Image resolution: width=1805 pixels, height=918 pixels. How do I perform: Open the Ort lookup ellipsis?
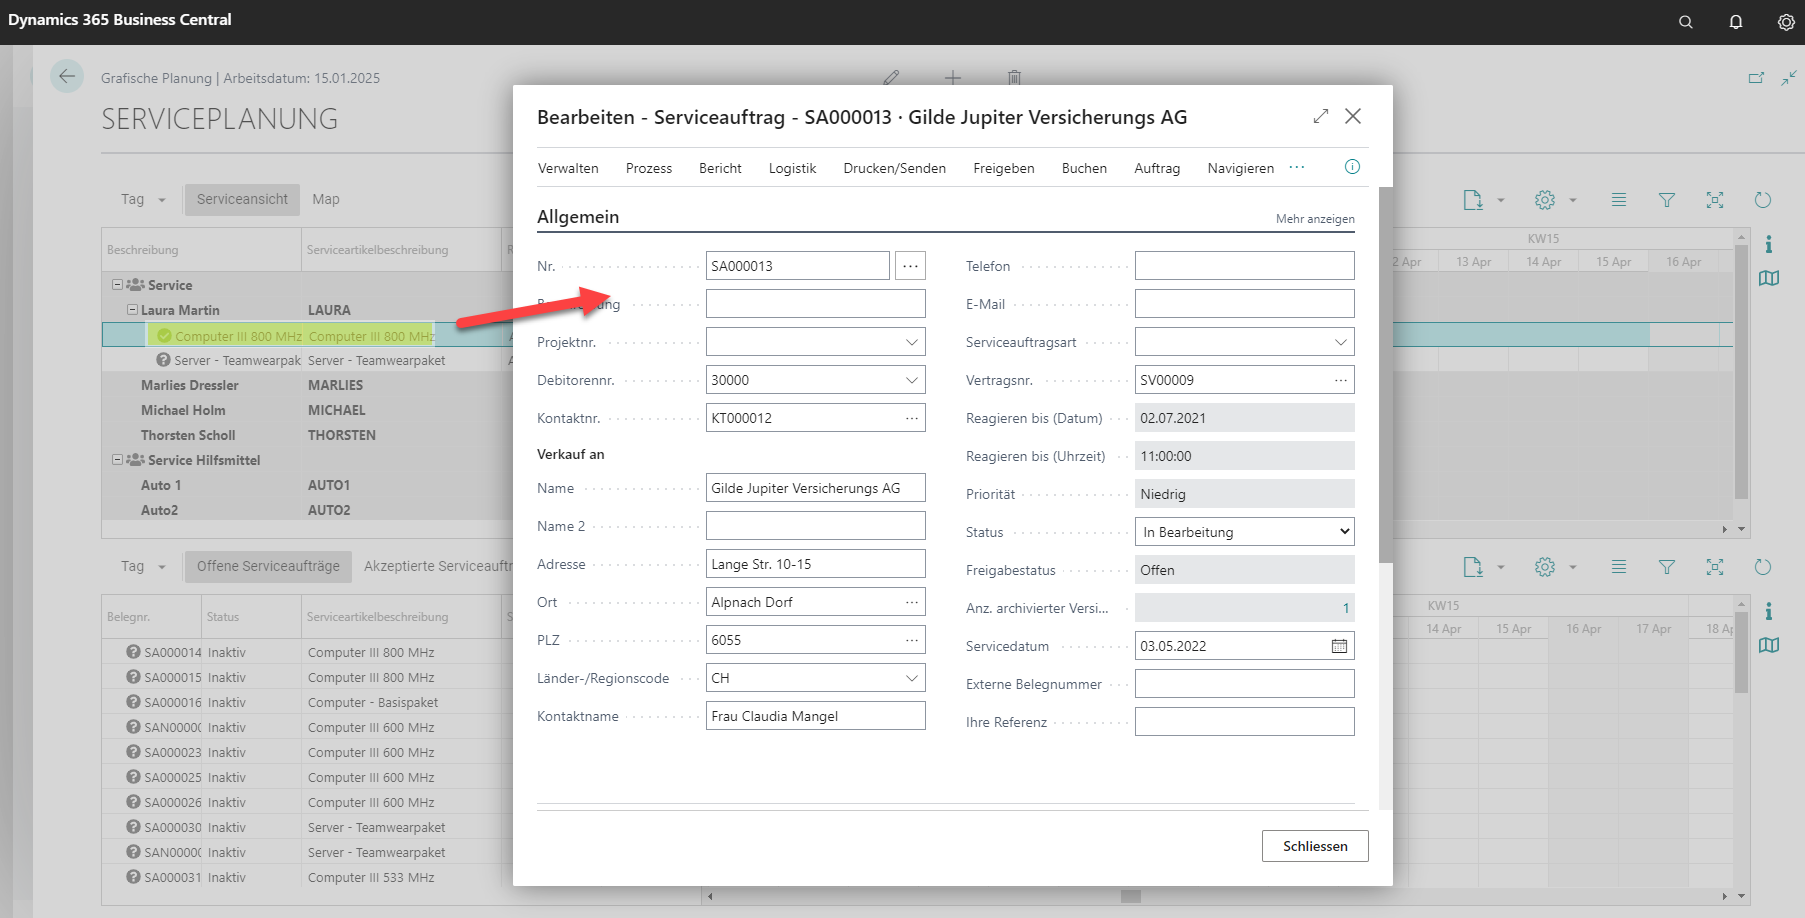(912, 602)
